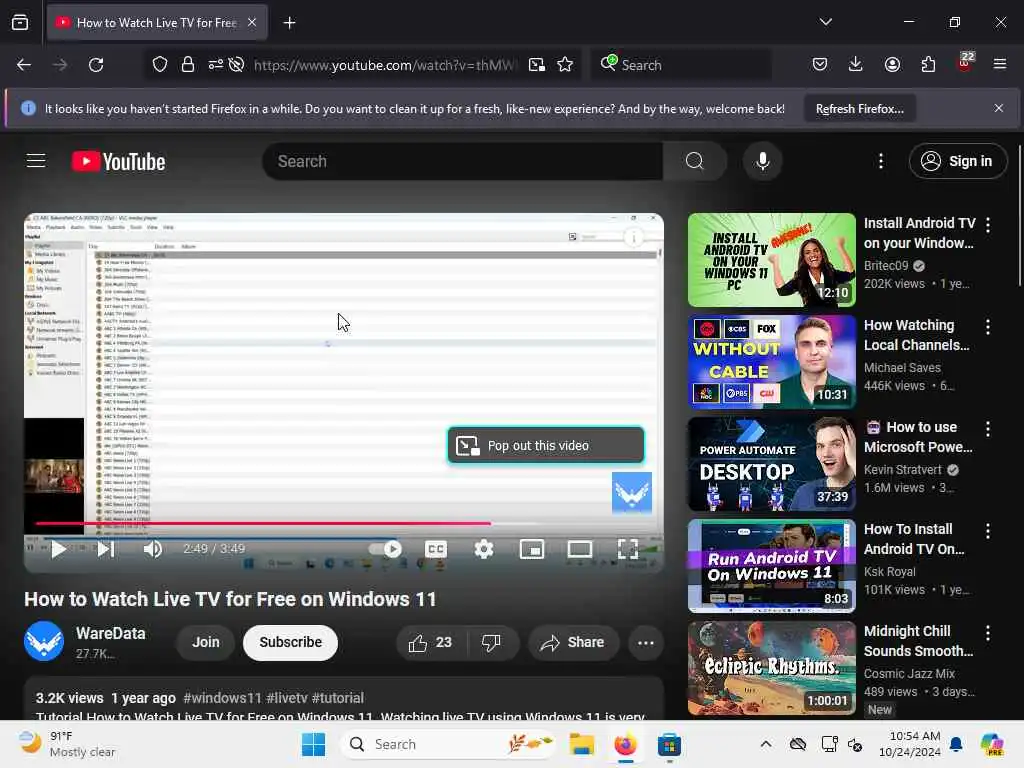1024x768 pixels.
Task: View site security padlock info
Action: (188, 65)
